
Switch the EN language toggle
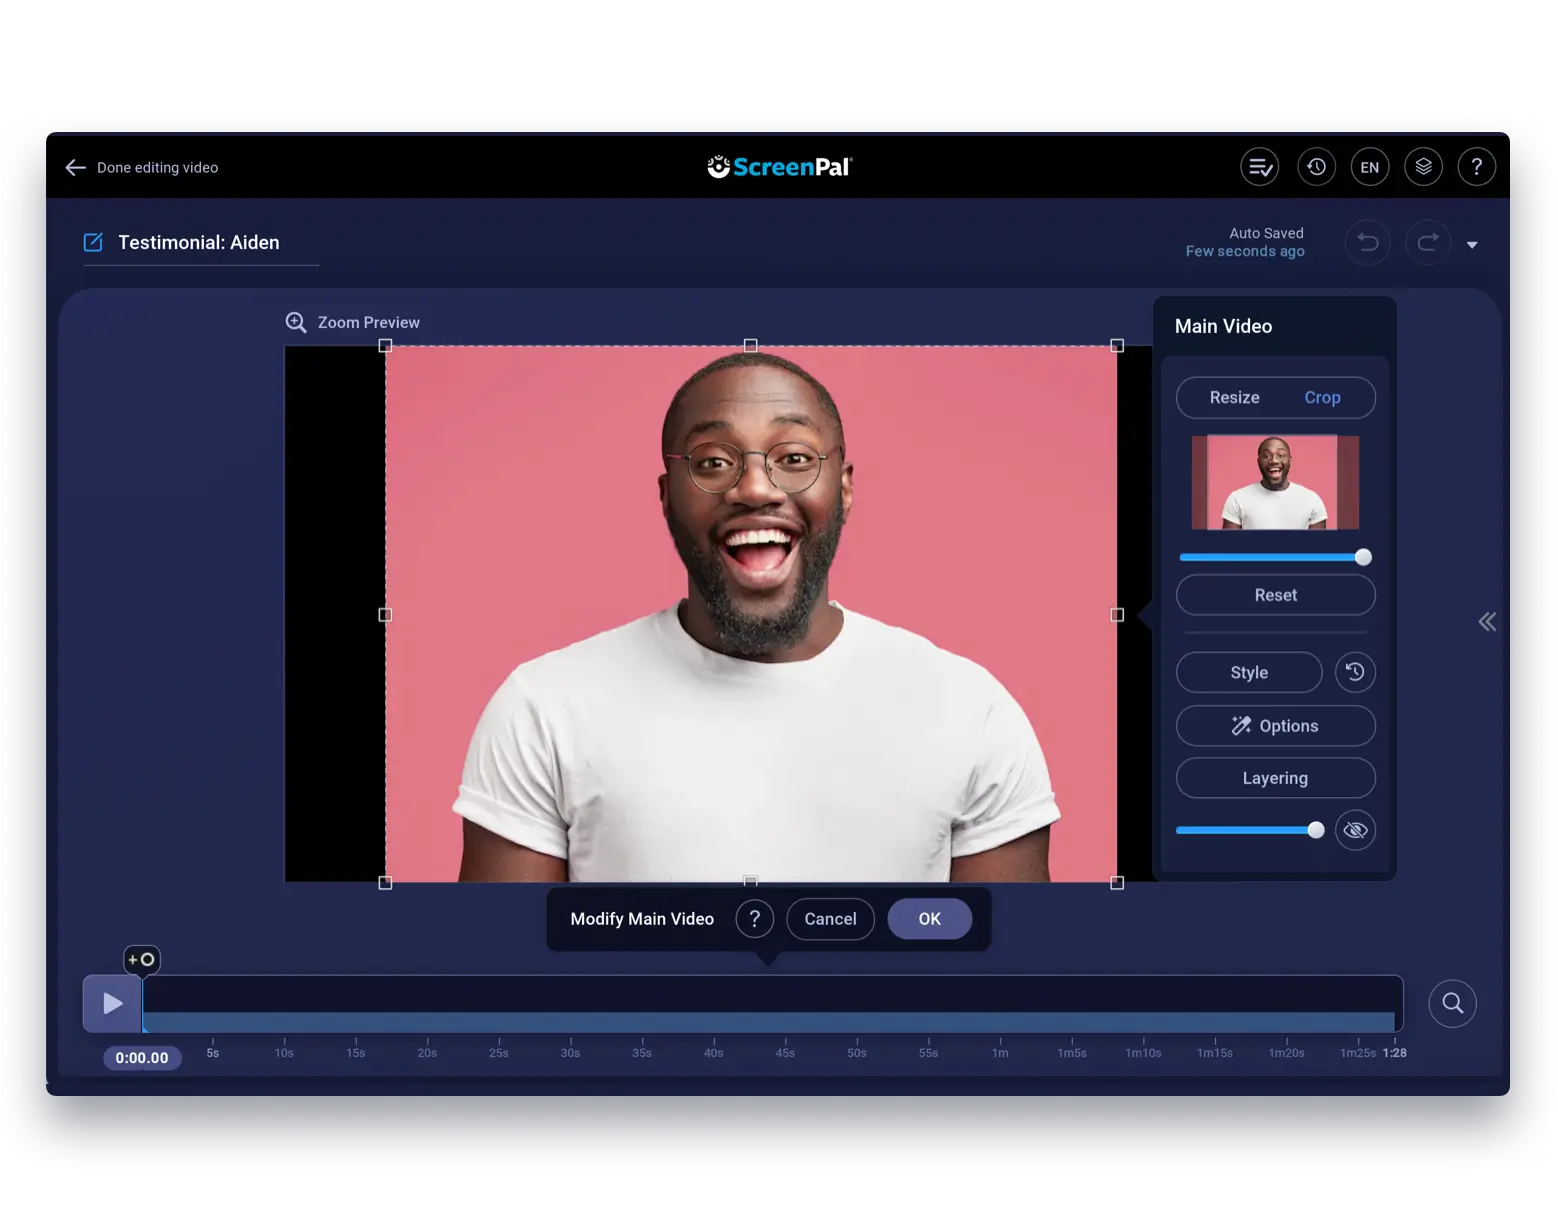pyautogui.click(x=1369, y=167)
